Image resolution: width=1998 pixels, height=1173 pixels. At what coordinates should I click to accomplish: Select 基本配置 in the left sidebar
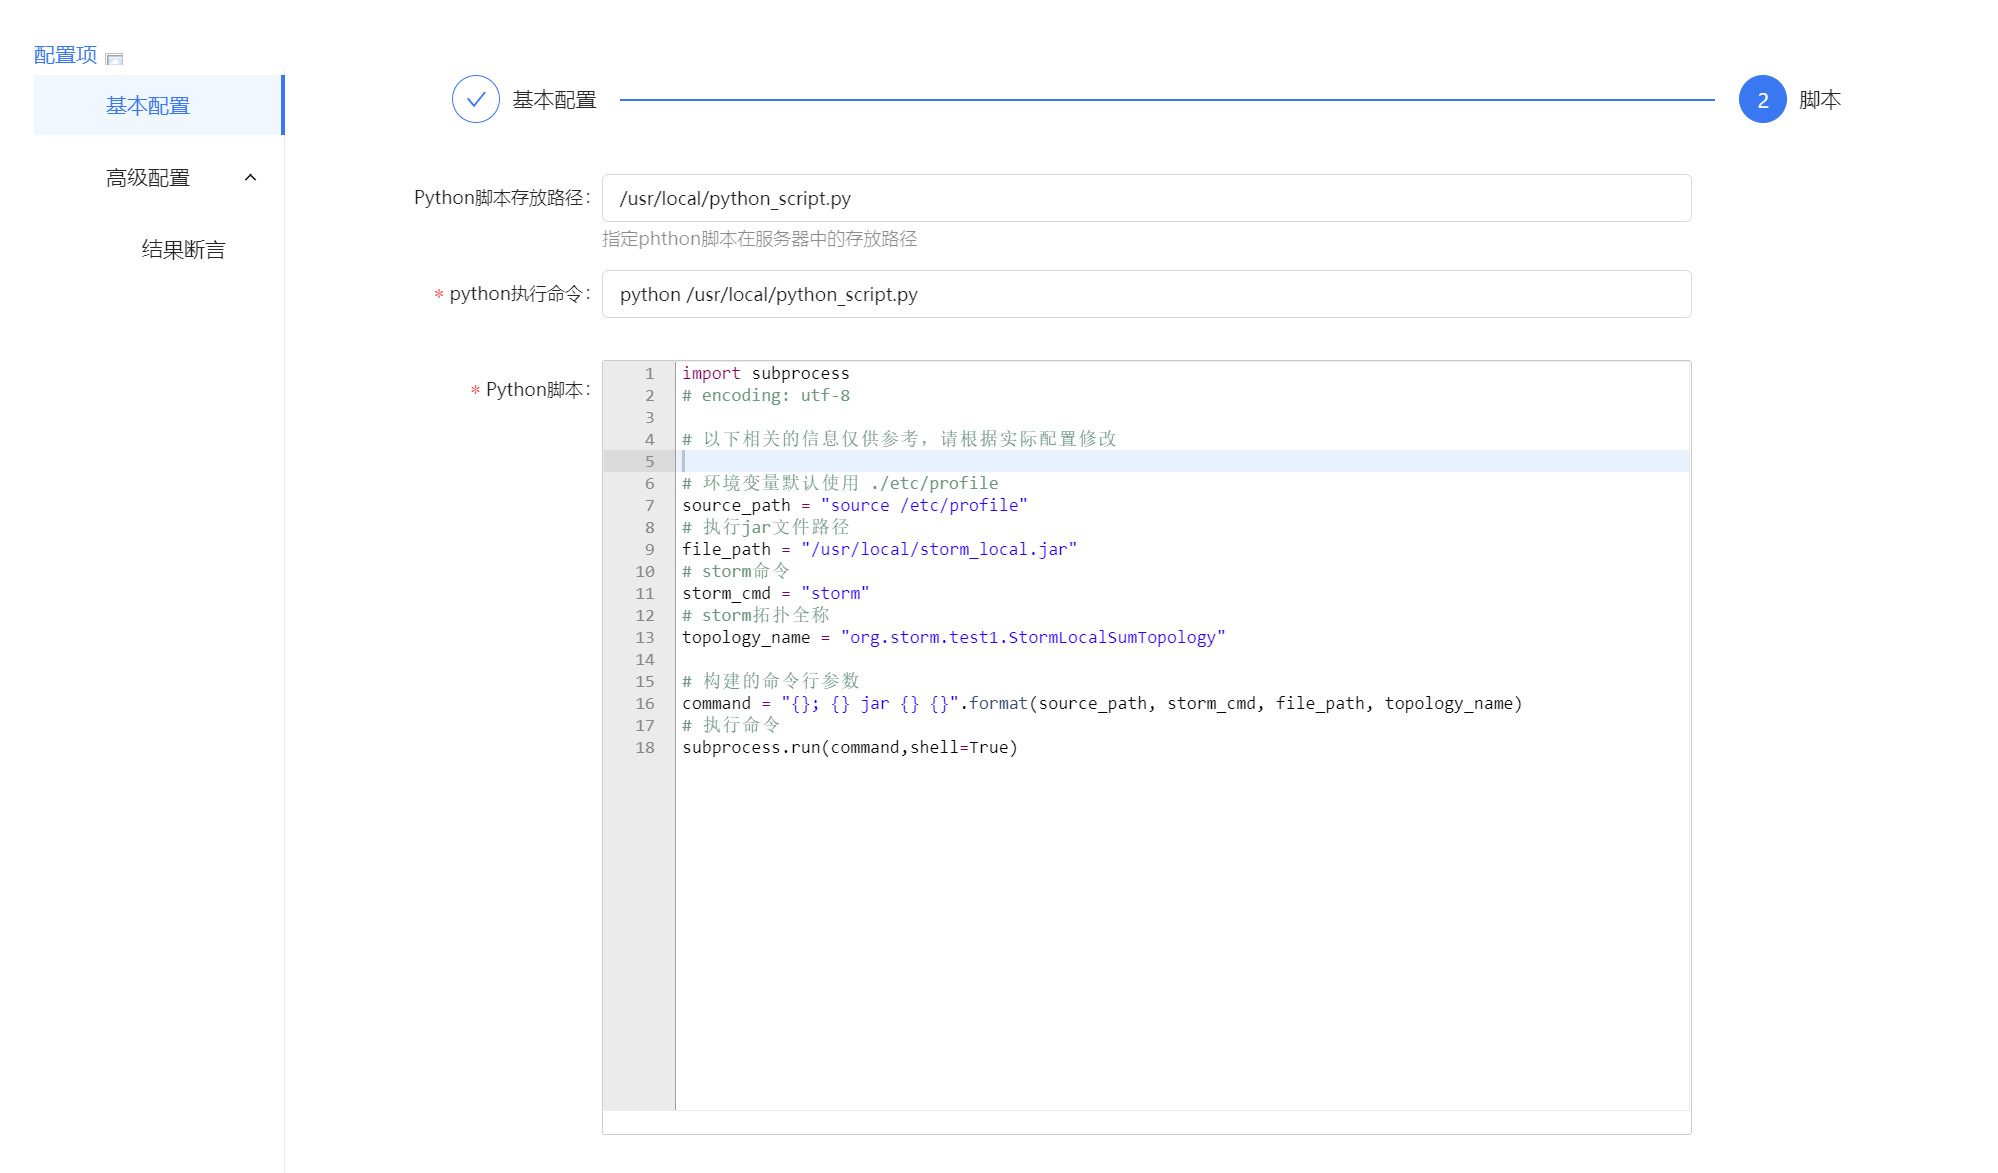pyautogui.click(x=148, y=105)
